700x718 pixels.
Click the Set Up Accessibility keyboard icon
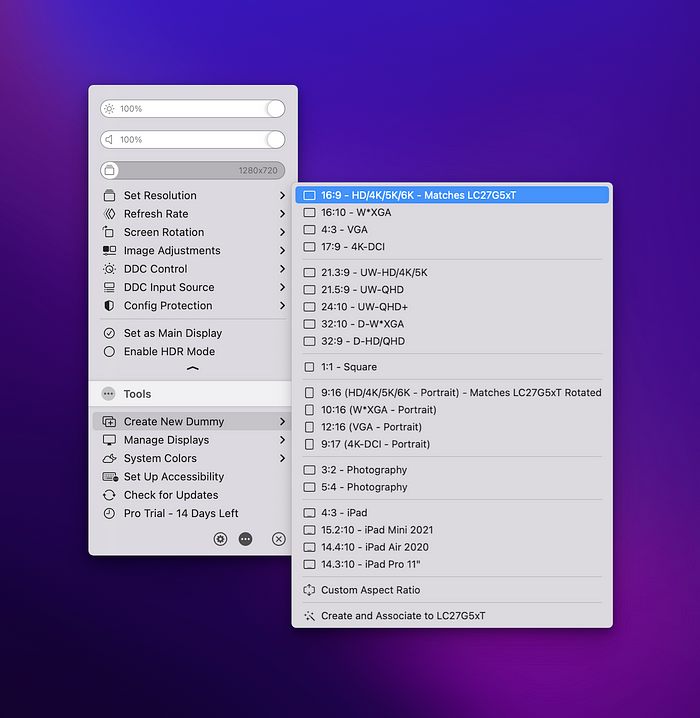(110, 477)
